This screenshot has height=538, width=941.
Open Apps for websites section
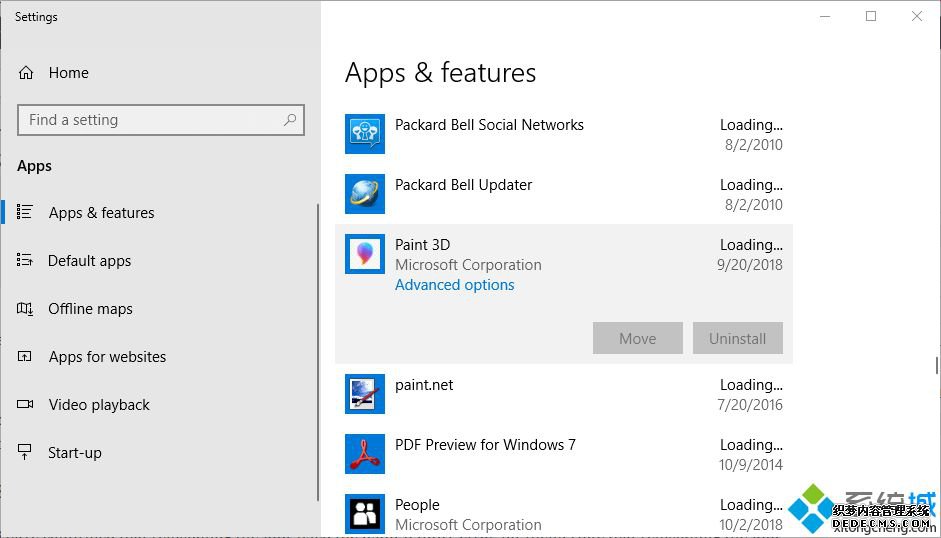(107, 357)
